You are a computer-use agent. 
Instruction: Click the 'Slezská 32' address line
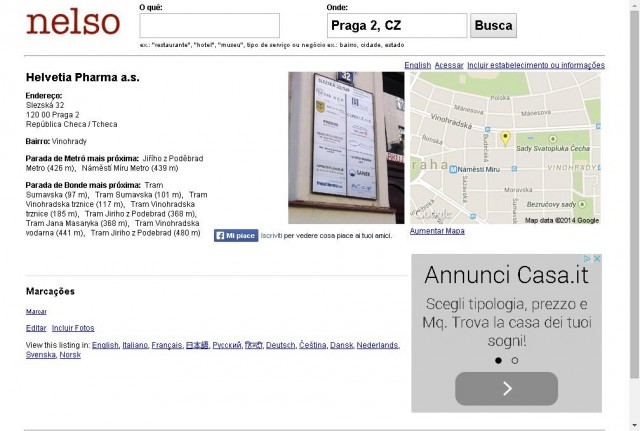(45, 105)
